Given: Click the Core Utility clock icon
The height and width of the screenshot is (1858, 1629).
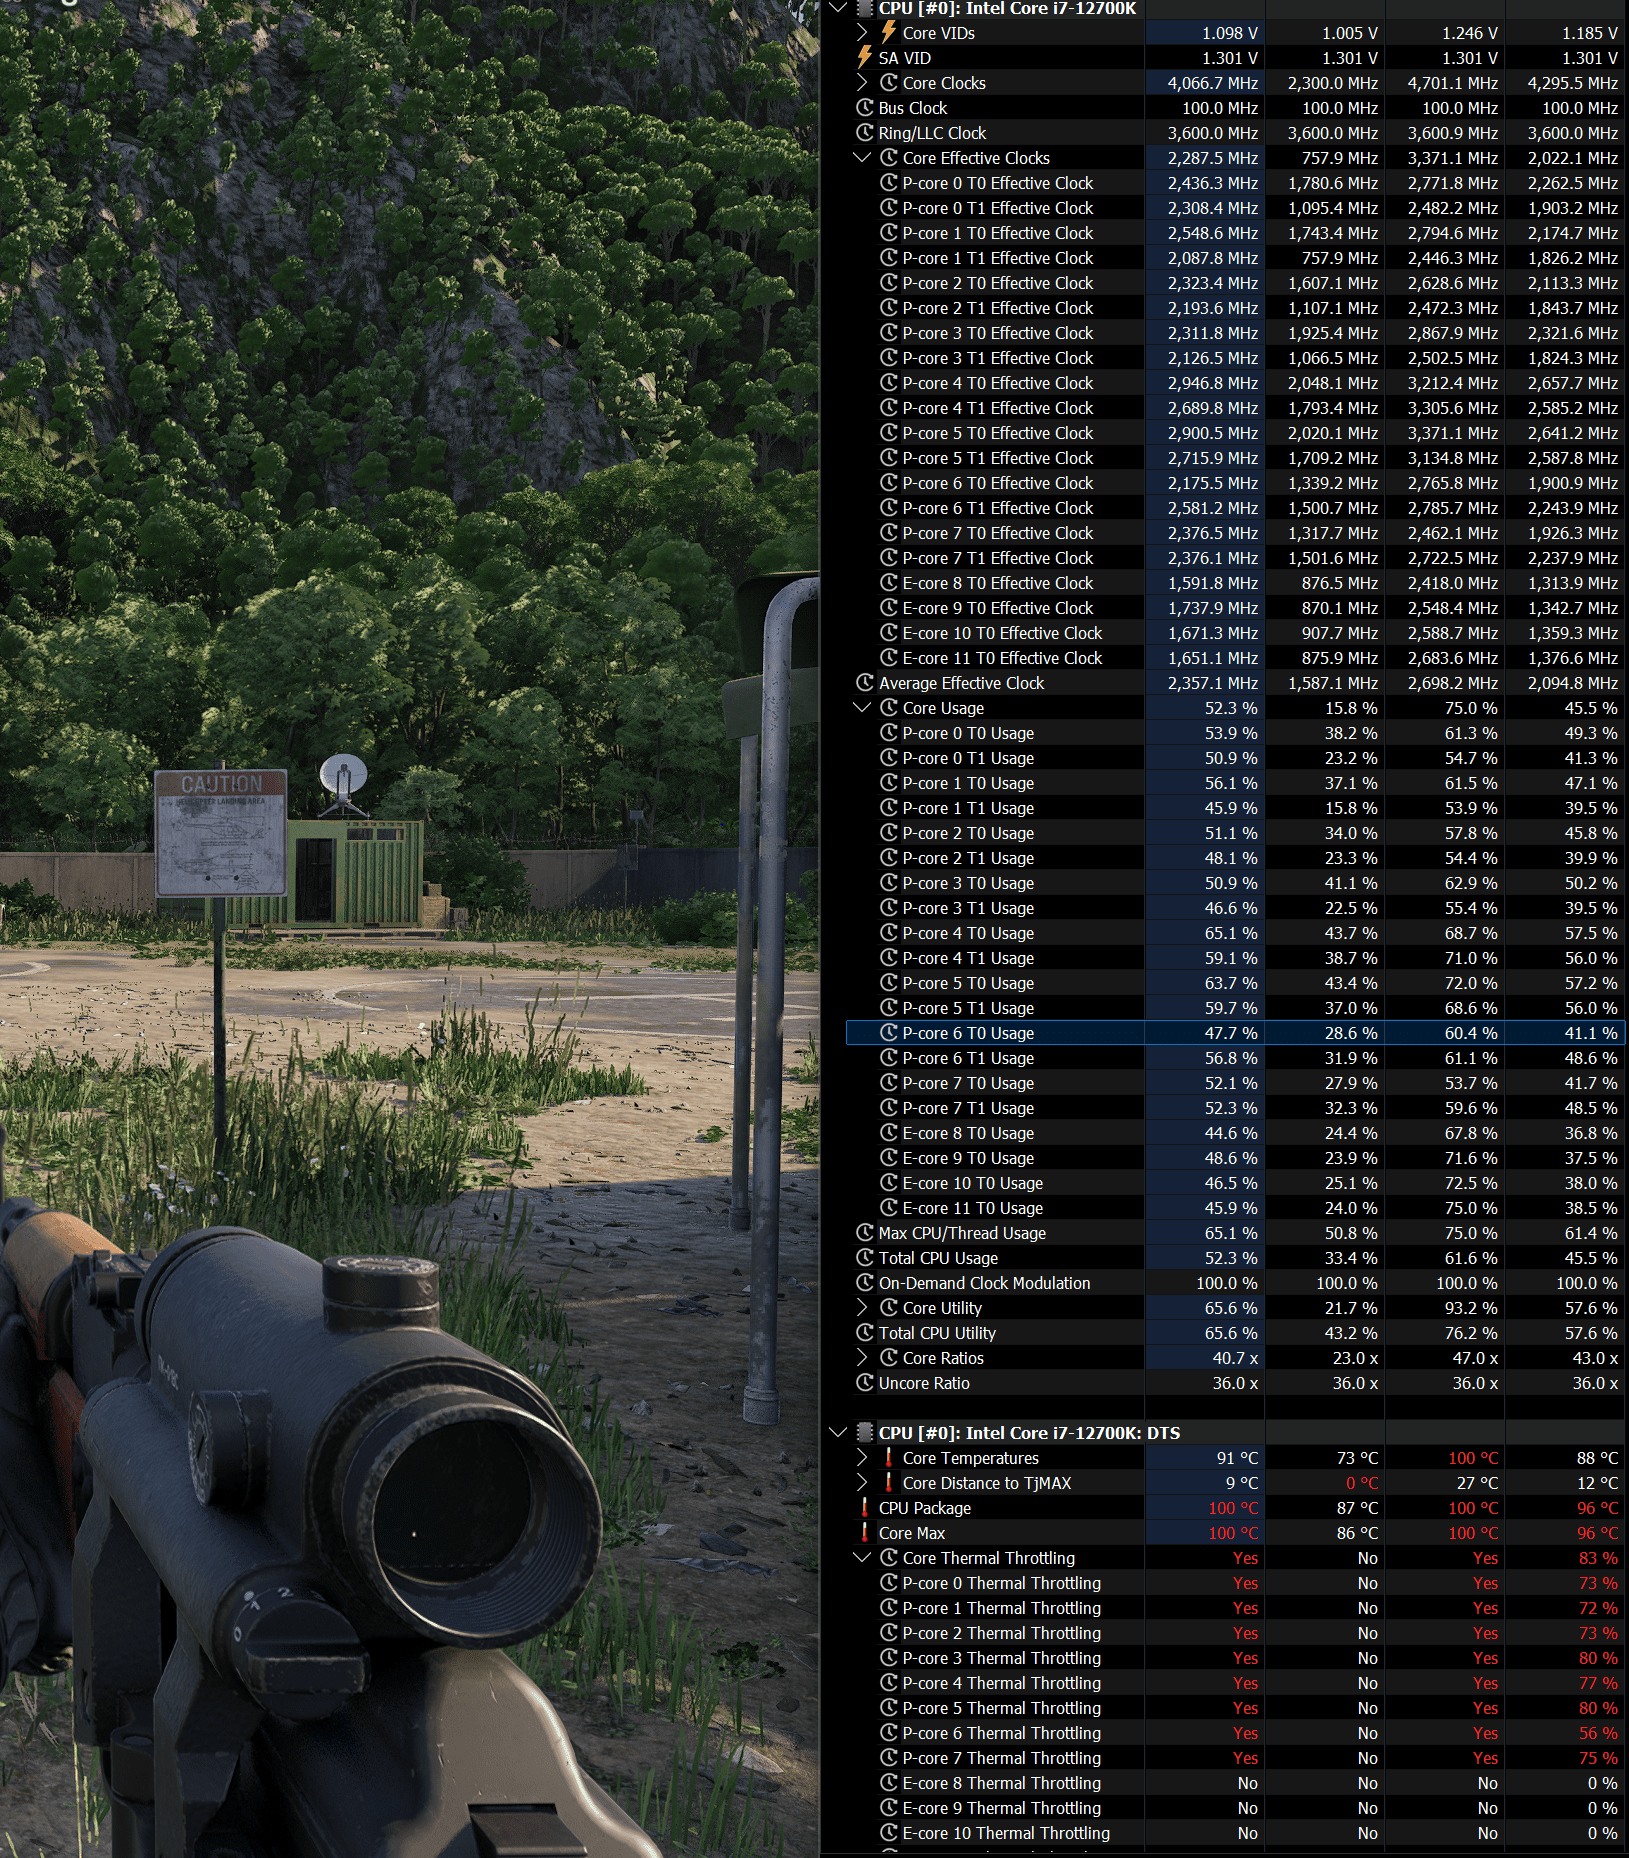Looking at the screenshot, I should click(x=889, y=1308).
